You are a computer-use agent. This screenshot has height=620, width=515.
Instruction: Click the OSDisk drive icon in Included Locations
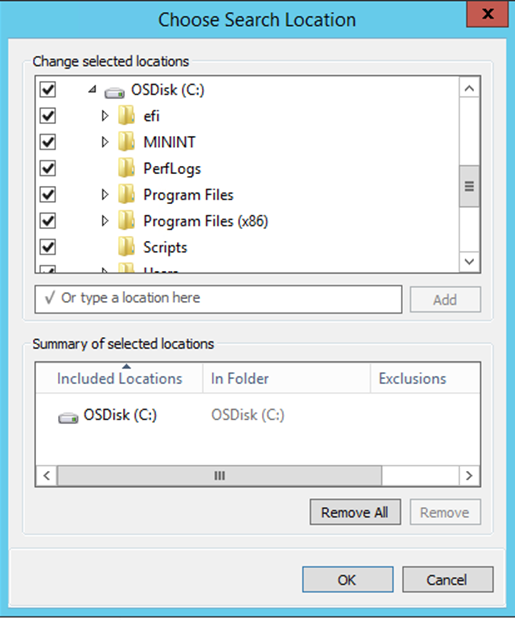coord(68,417)
